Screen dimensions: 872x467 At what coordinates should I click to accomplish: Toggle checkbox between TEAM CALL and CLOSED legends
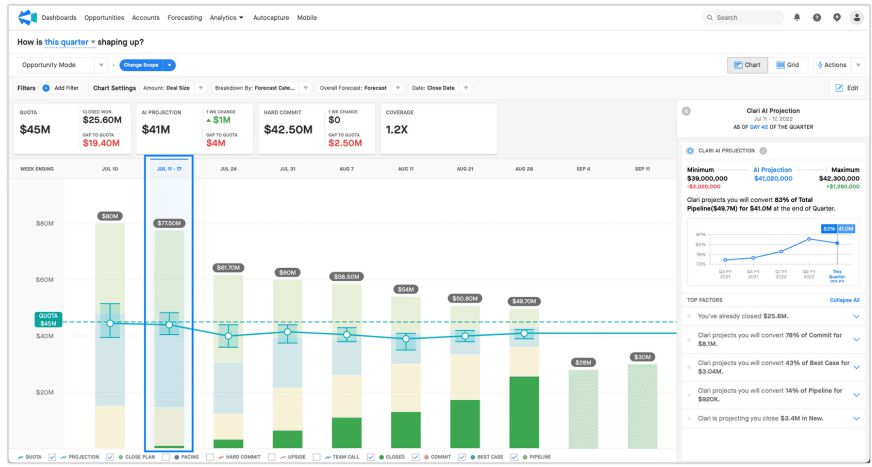pyautogui.click(x=370, y=457)
